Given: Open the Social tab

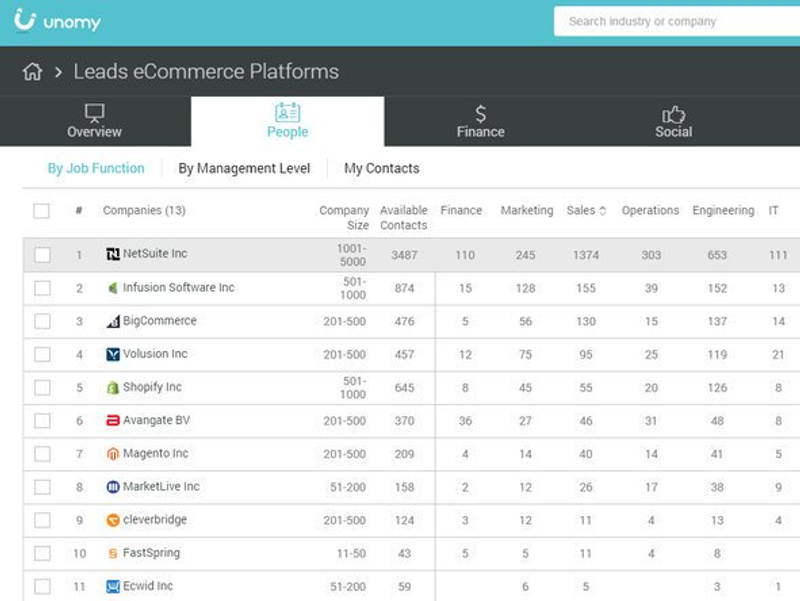Looking at the screenshot, I should (673, 121).
